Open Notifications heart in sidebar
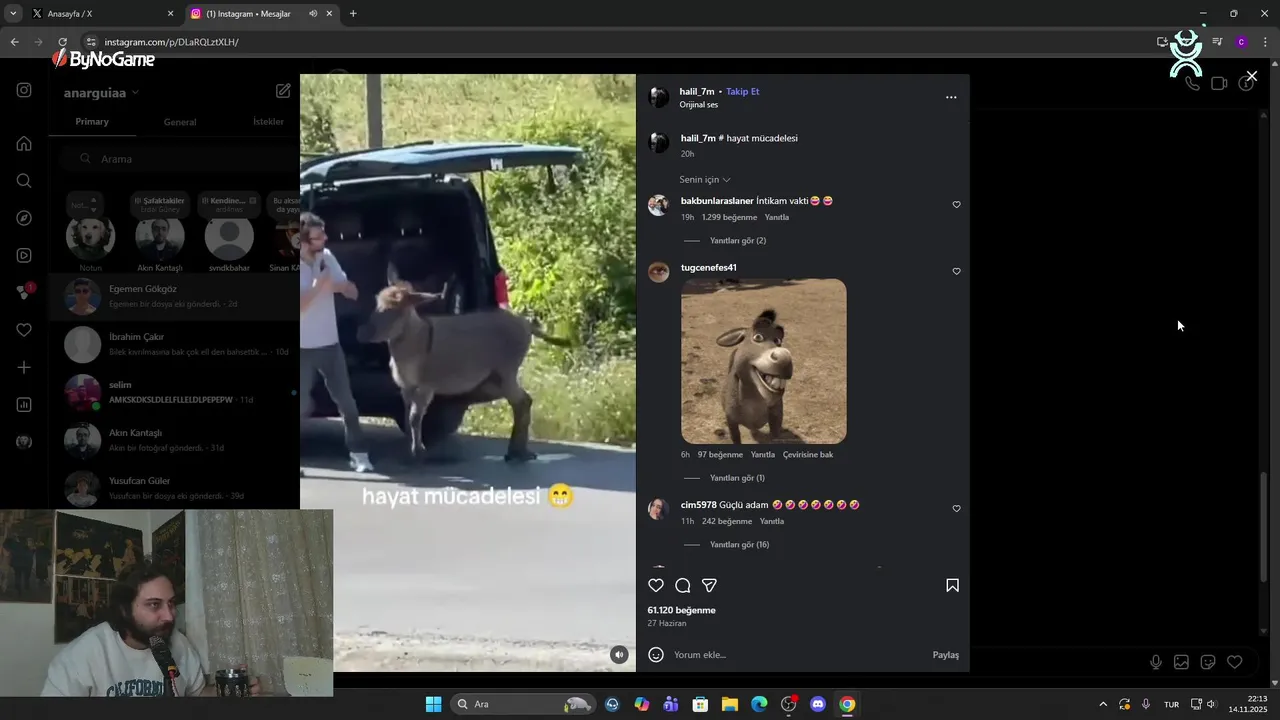 click(24, 330)
